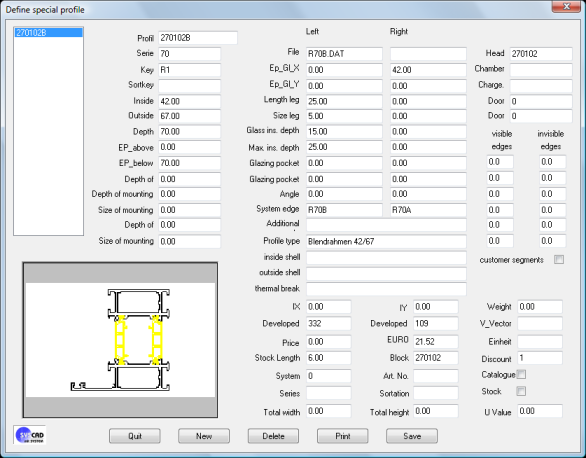This screenshot has height=458, width=586.
Task: Close the Define special profile dialog
Action: coord(566,6)
